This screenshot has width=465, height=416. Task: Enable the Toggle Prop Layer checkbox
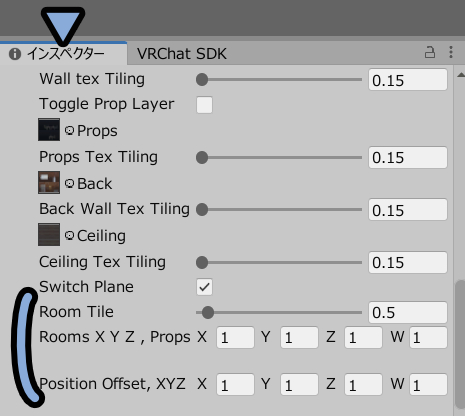click(x=204, y=105)
